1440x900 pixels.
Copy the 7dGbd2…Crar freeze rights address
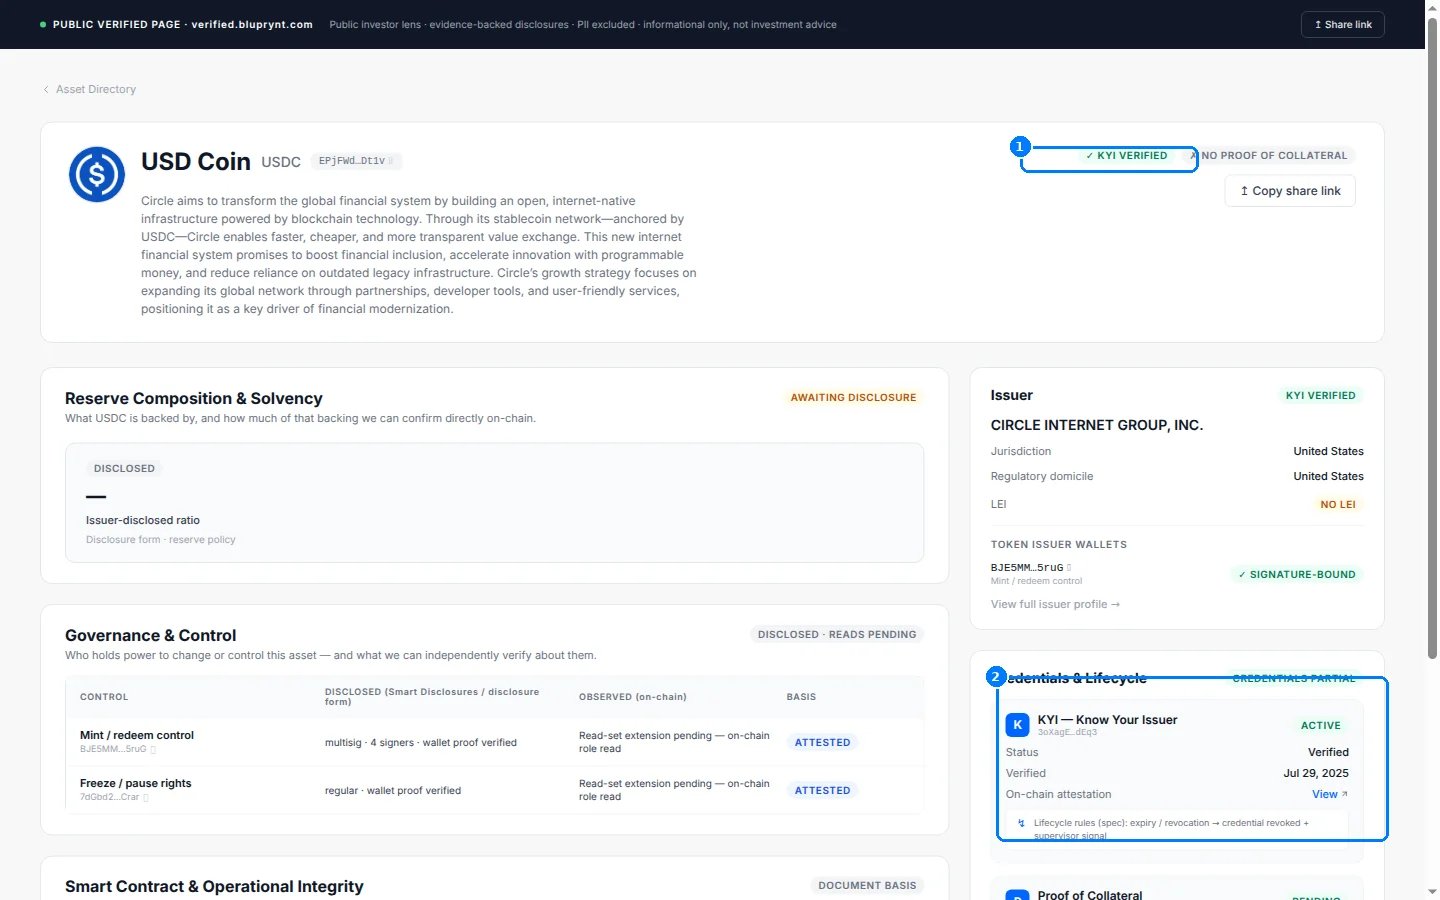point(146,797)
